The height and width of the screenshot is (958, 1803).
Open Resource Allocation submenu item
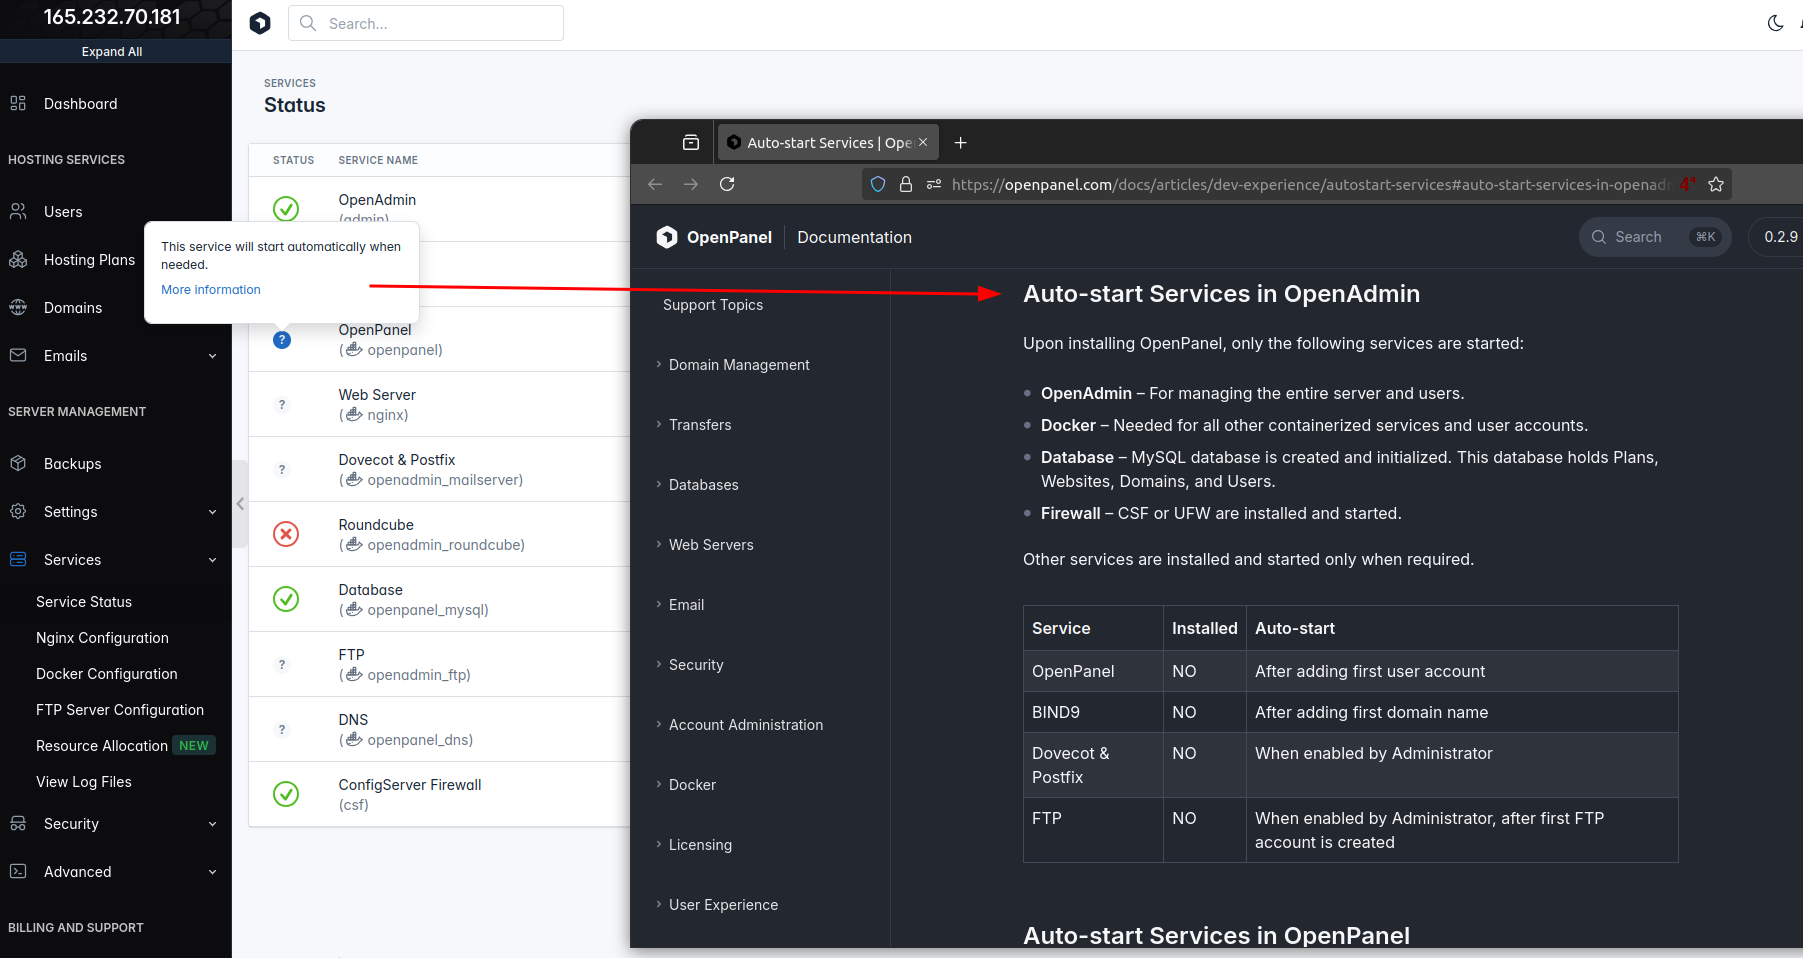coord(102,746)
